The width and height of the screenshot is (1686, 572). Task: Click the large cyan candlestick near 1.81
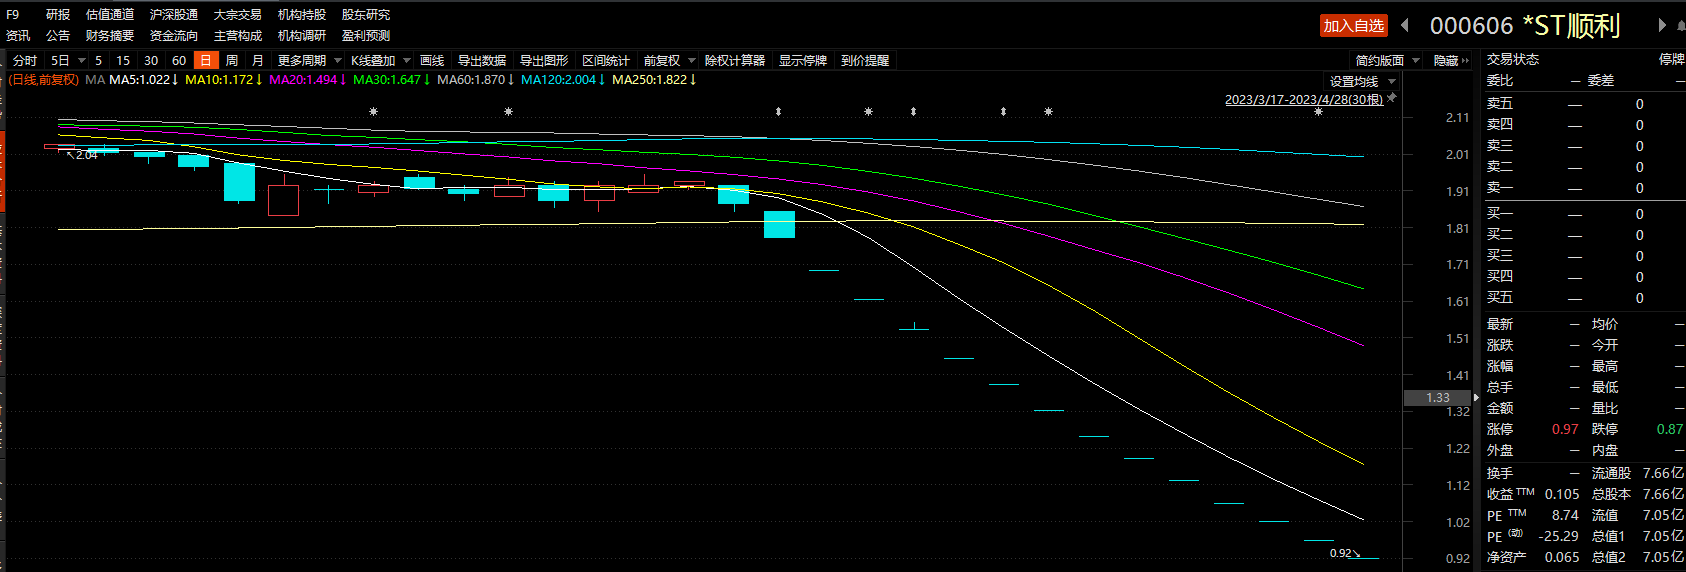779,224
